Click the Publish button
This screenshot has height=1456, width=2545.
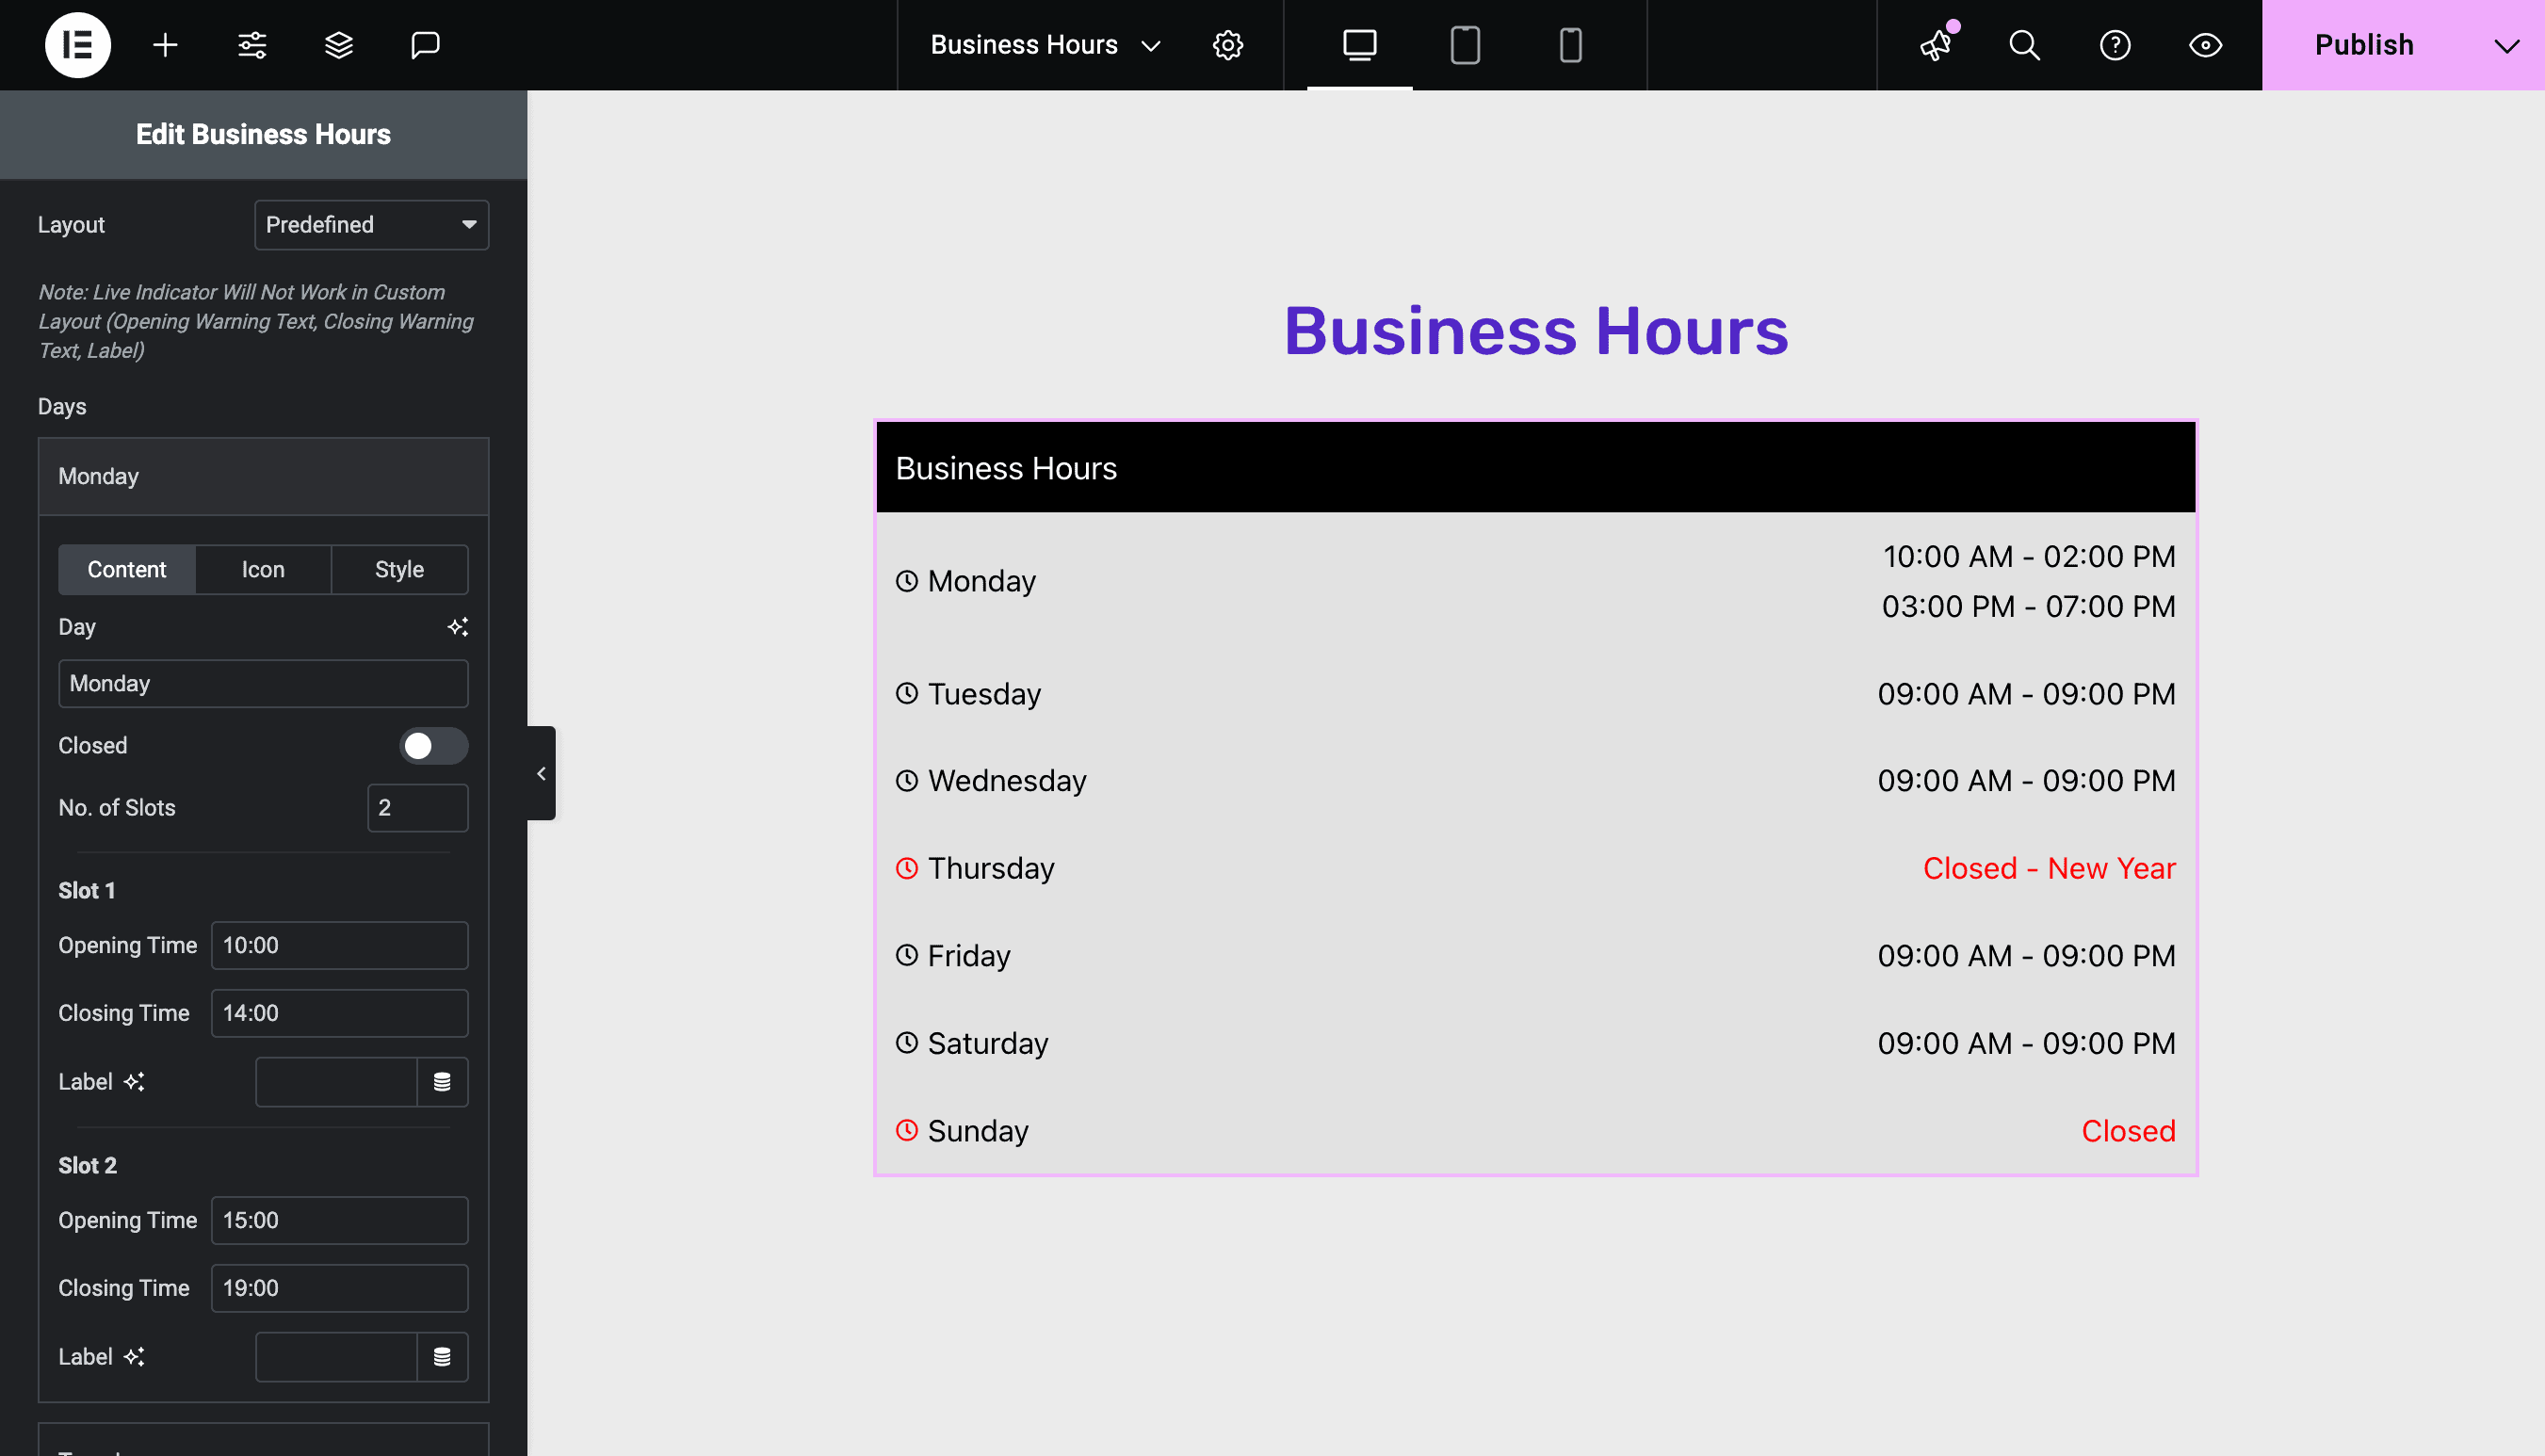(2365, 43)
